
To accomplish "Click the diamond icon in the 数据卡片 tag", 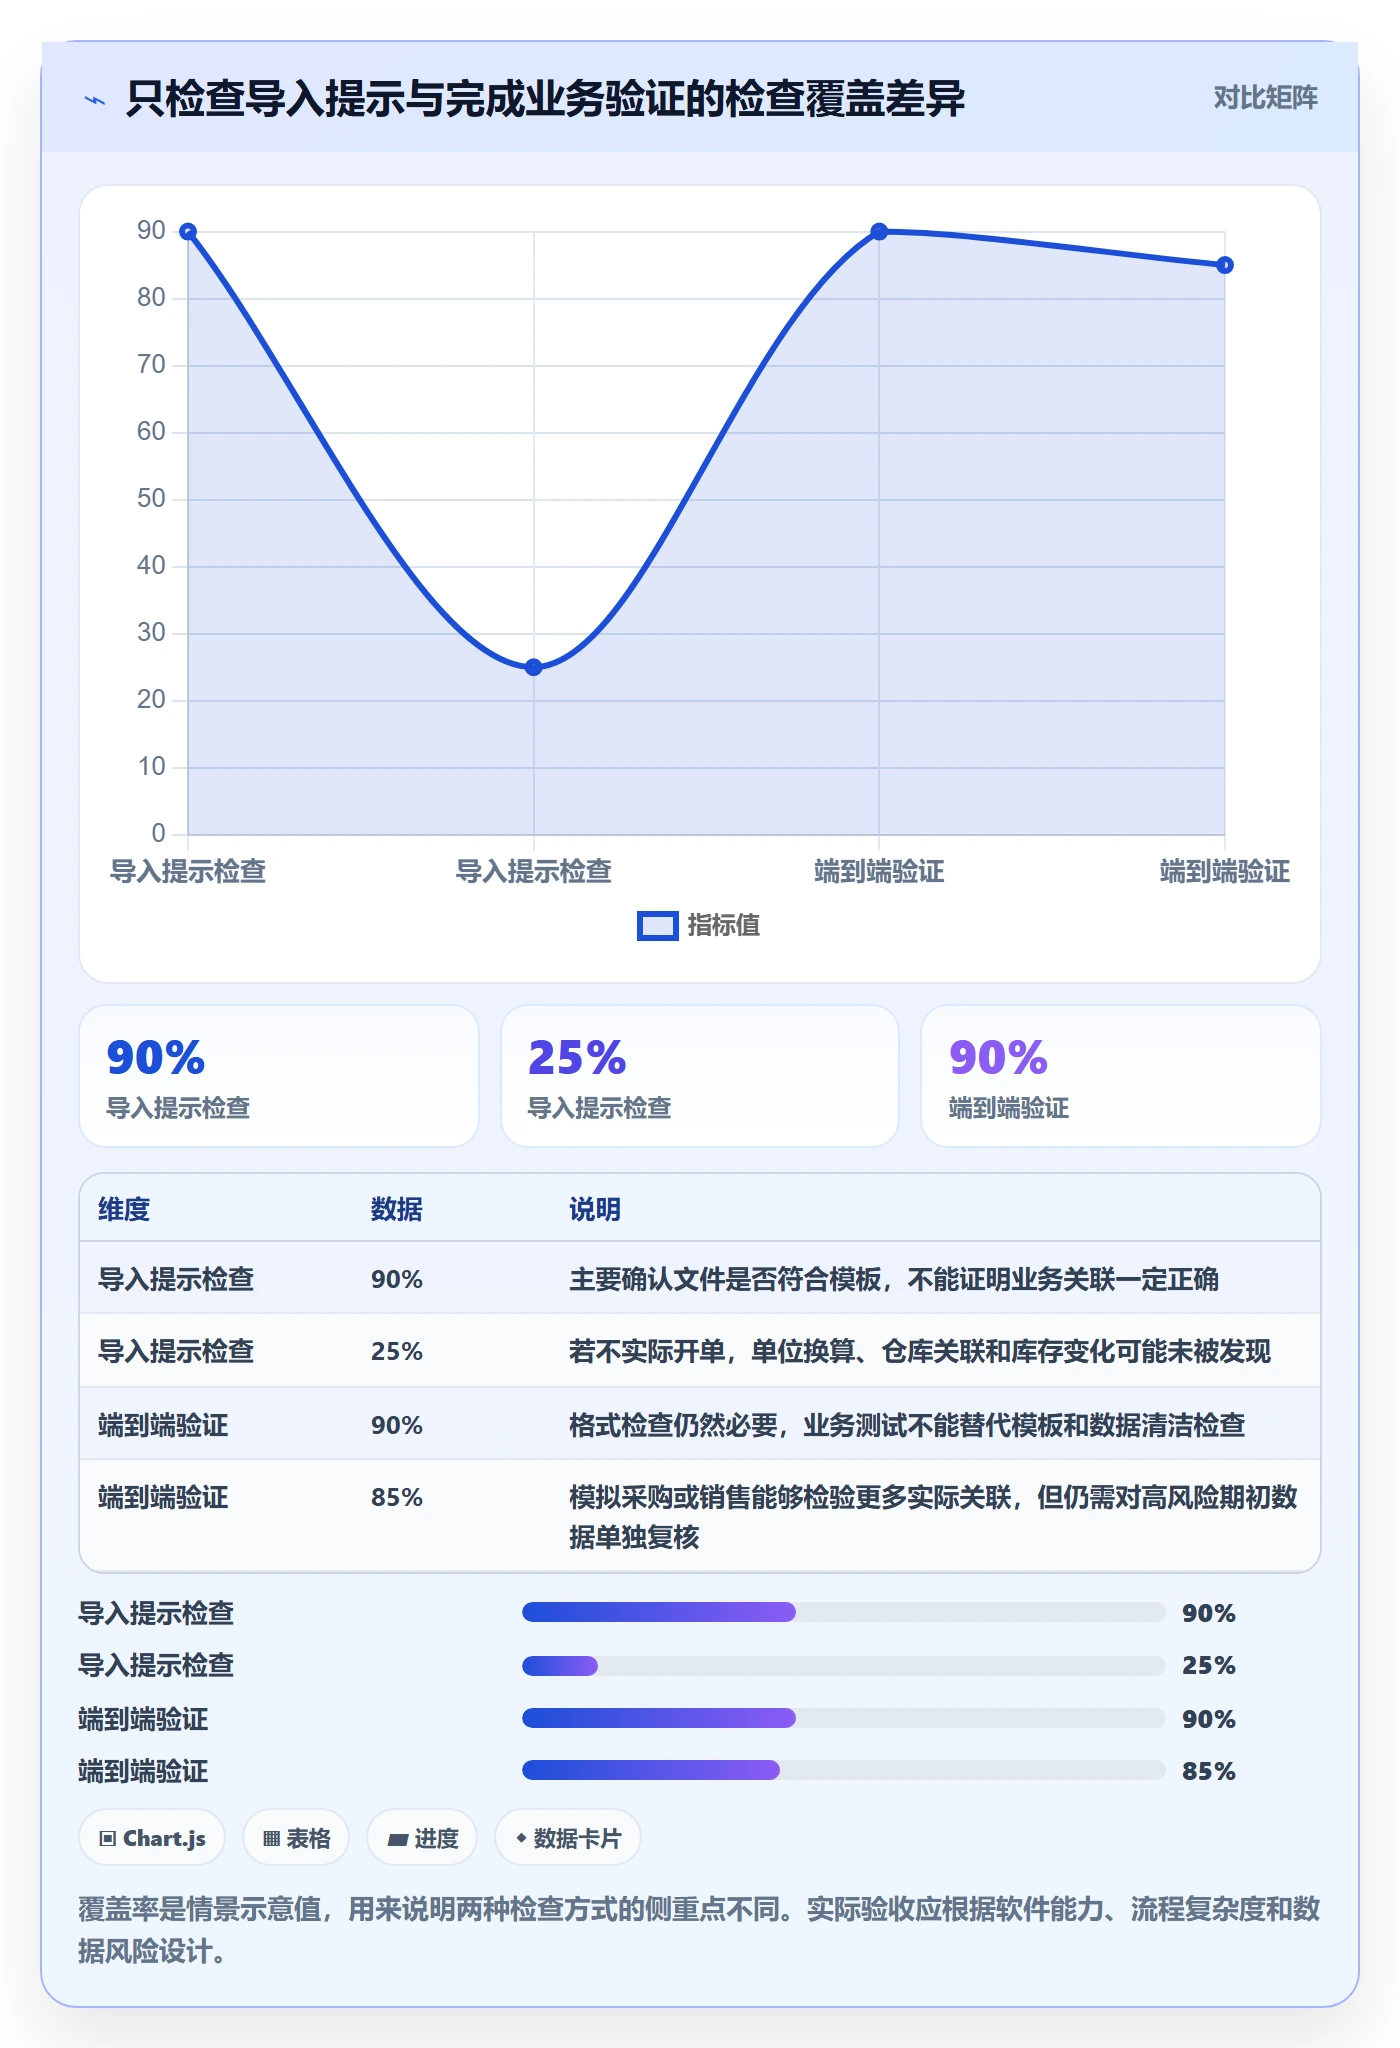I will click(x=521, y=1838).
